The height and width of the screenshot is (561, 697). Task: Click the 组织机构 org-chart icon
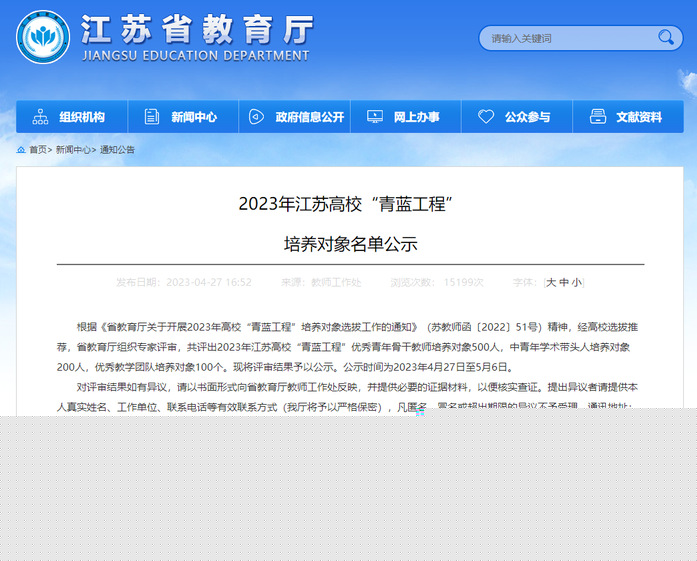coord(40,117)
